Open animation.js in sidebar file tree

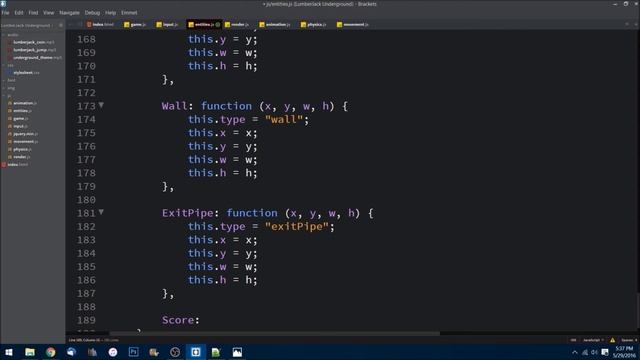click(25, 103)
